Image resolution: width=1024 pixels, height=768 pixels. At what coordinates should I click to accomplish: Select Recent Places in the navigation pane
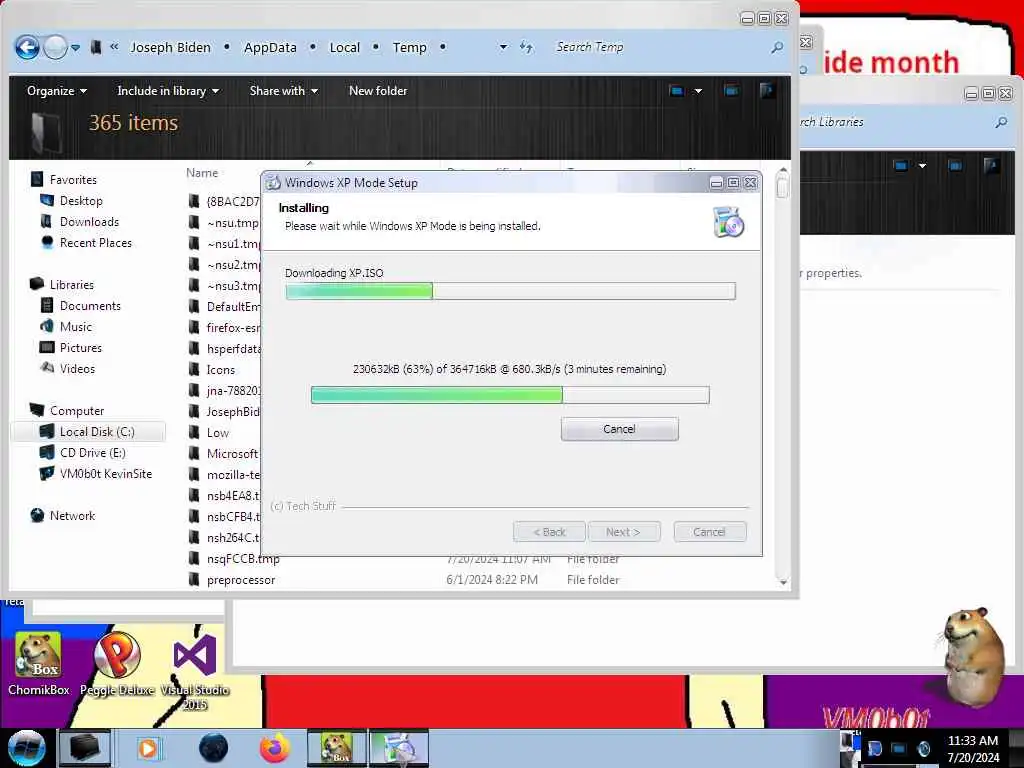click(x=95, y=242)
